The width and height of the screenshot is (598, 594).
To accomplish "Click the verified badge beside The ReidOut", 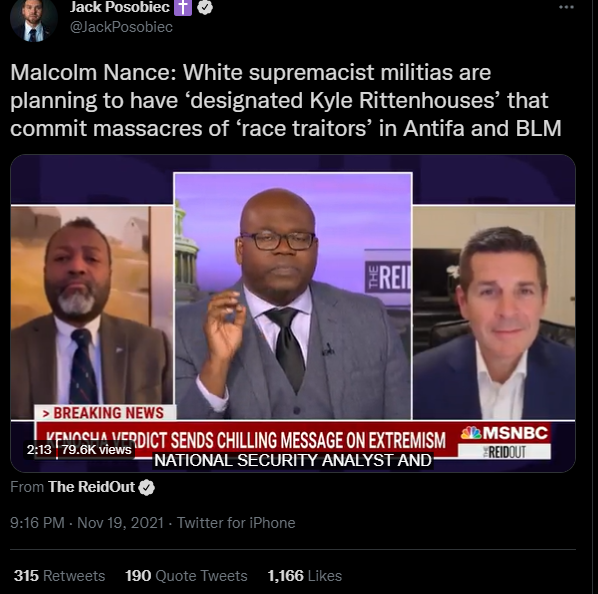I will (x=146, y=487).
